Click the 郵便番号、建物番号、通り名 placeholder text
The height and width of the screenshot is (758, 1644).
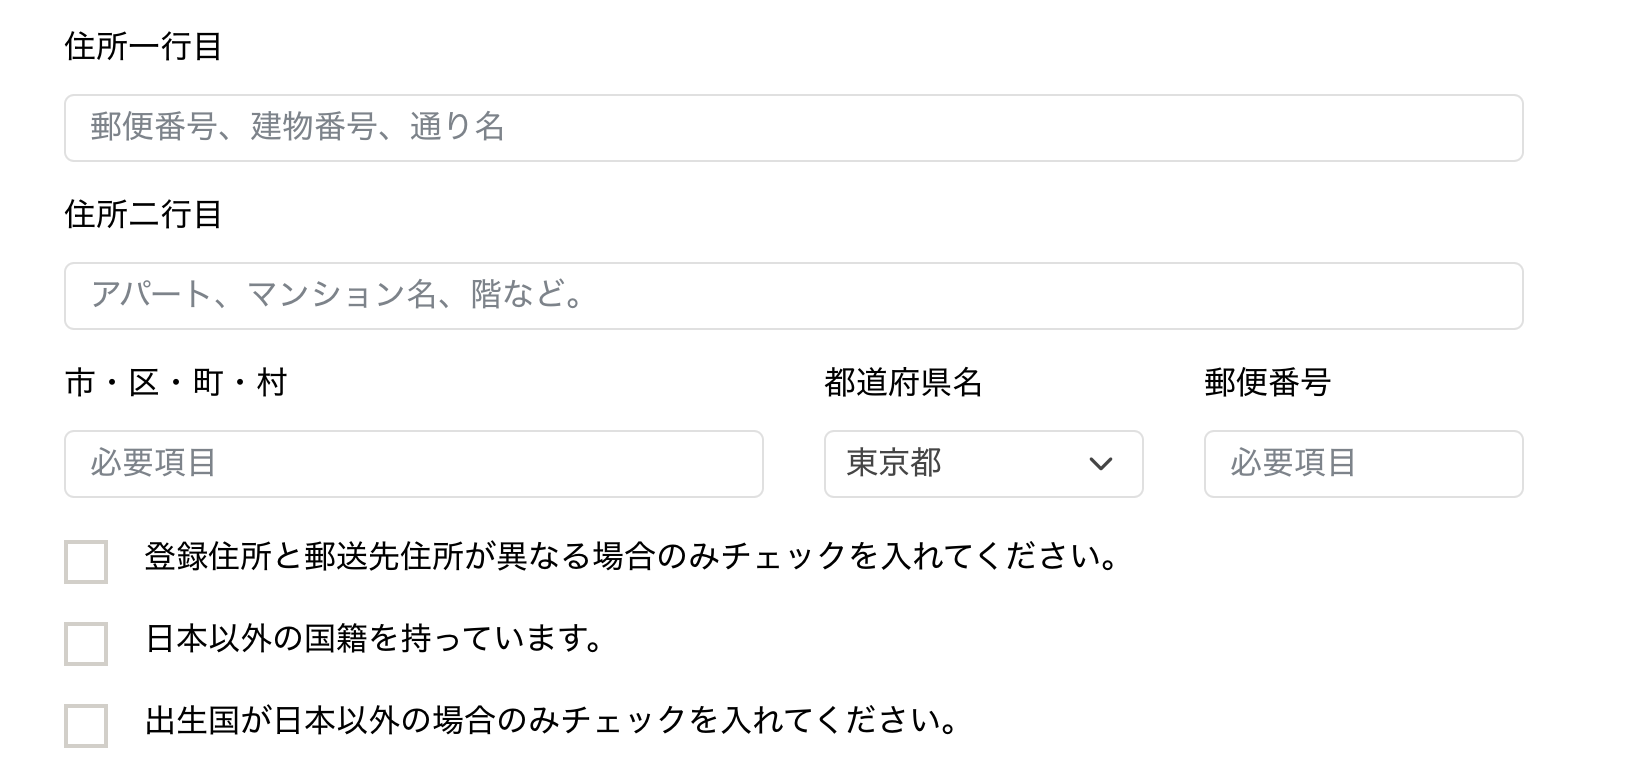297,127
